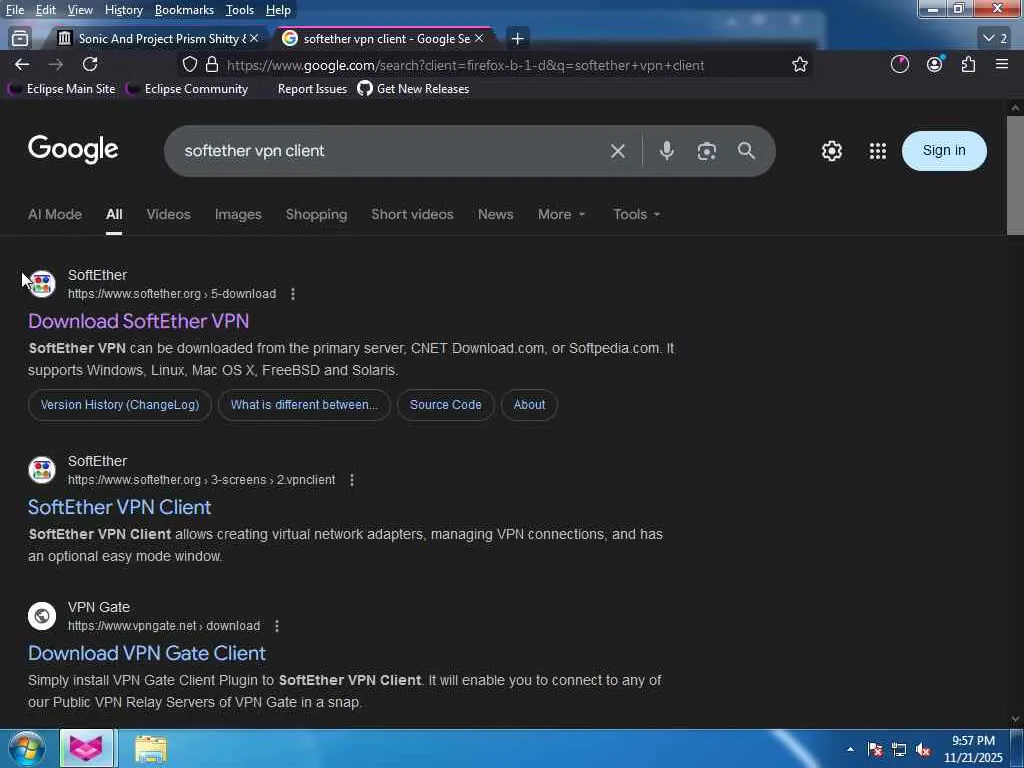Open the Firefox account icon
Screen dimensions: 1024x768
pyautogui.click(x=935, y=64)
